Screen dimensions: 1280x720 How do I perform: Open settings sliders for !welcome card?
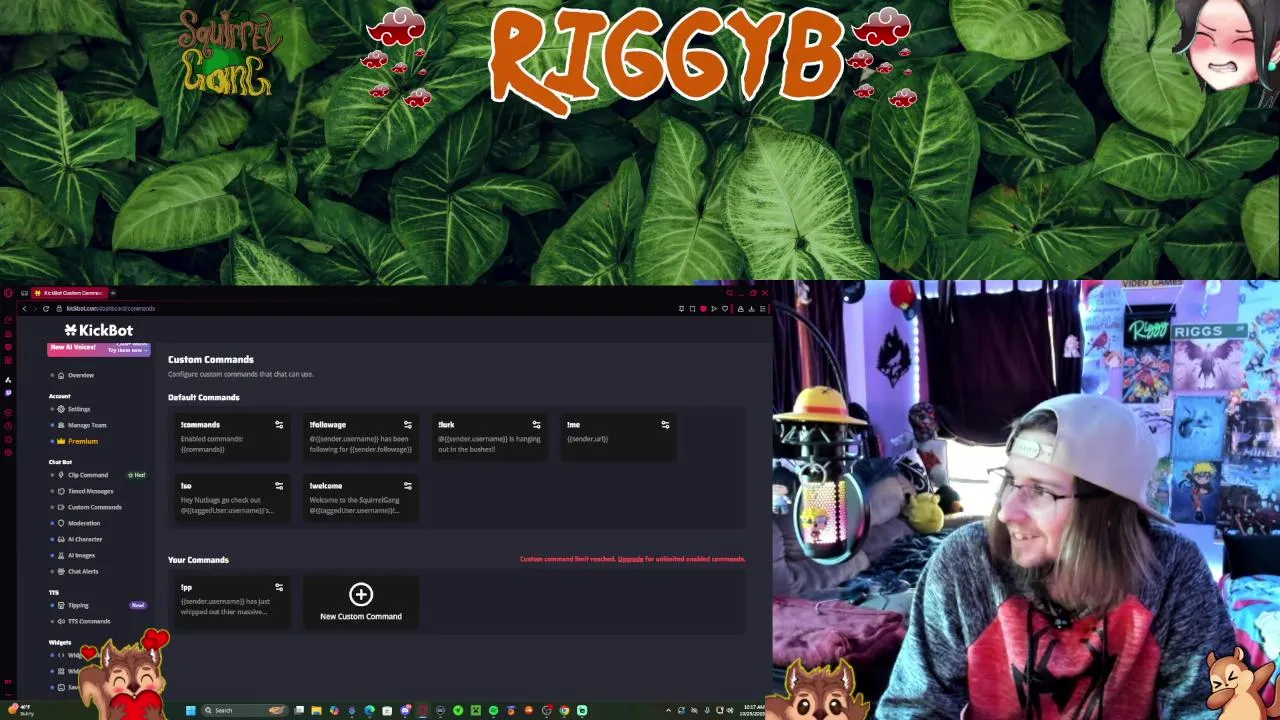pyautogui.click(x=407, y=486)
